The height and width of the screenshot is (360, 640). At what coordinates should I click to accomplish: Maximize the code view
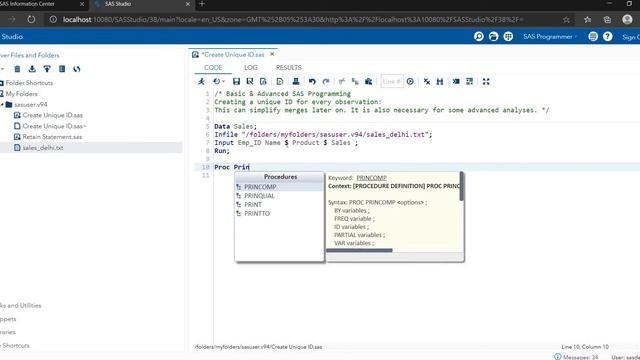[x=486, y=81]
